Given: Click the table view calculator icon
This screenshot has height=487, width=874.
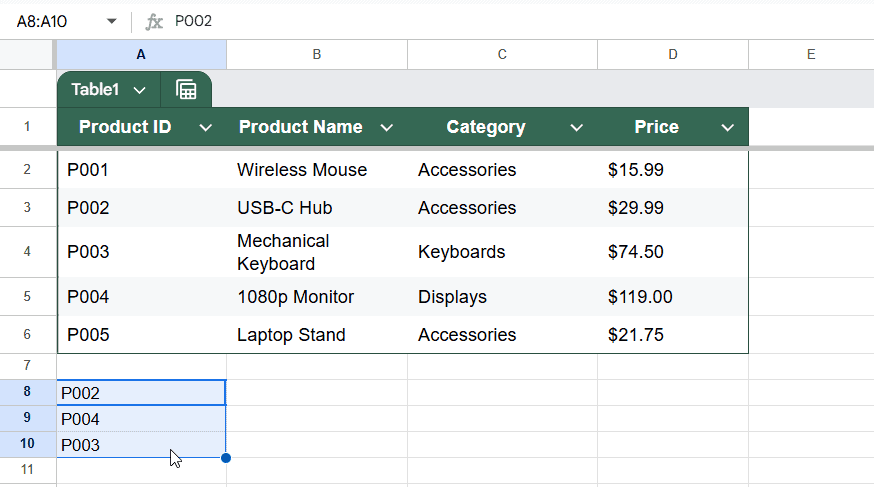Looking at the screenshot, I should pyautogui.click(x=186, y=90).
